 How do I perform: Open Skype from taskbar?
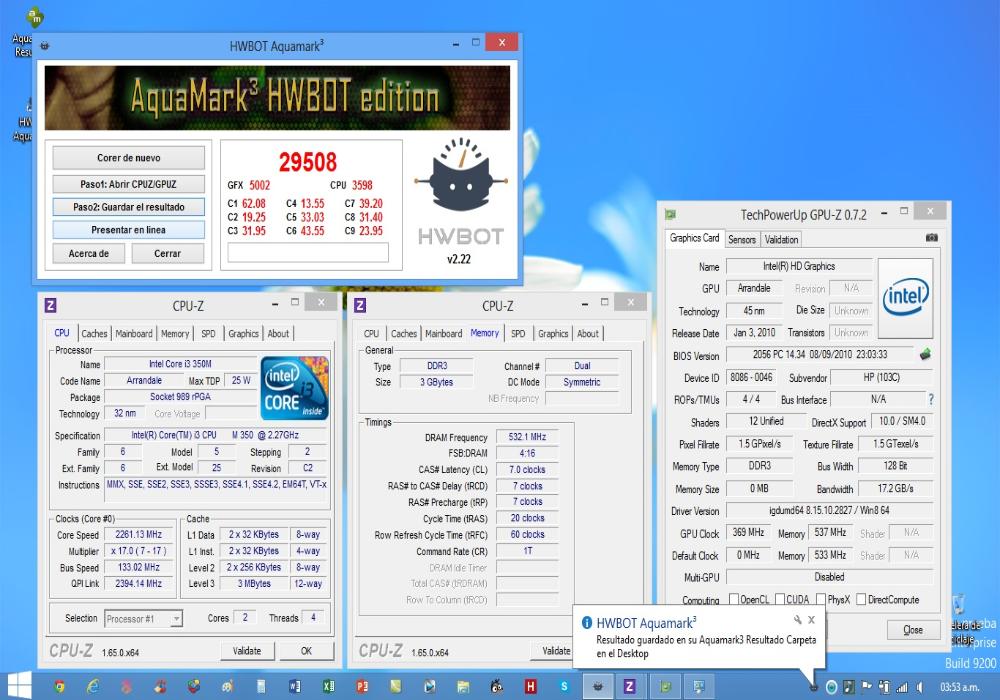(564, 686)
